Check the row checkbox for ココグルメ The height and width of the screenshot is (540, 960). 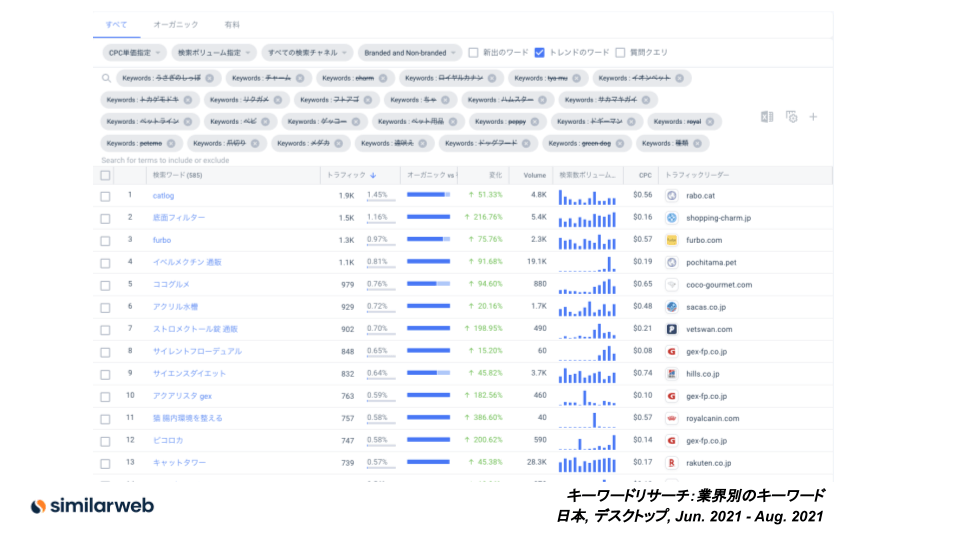point(105,285)
